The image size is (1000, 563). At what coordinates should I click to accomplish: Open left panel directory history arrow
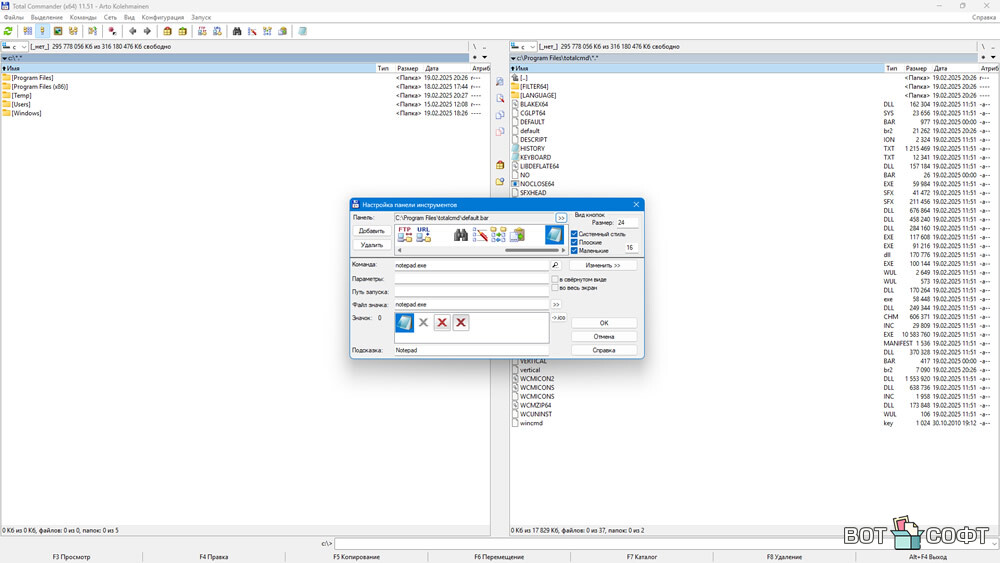point(485,57)
